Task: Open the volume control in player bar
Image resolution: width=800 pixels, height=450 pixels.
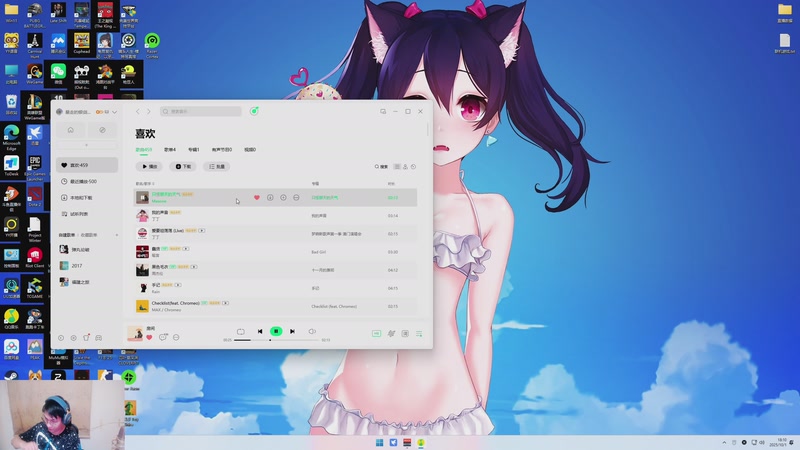Action: 312,331
